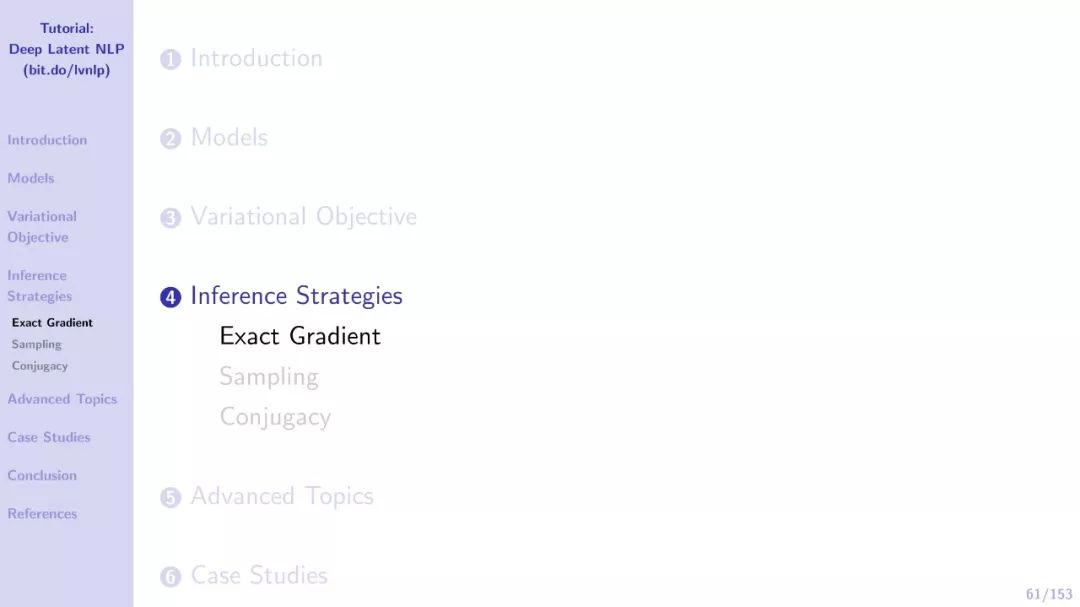Viewport: 1080px width, 607px height.
Task: Click the tutorial title bit.do/lvnlp
Action: coord(66,70)
